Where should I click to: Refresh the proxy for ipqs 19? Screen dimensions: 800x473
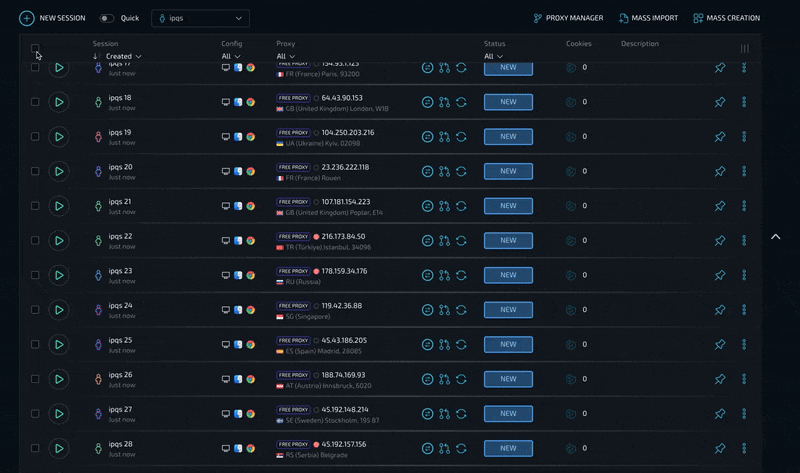coord(461,137)
